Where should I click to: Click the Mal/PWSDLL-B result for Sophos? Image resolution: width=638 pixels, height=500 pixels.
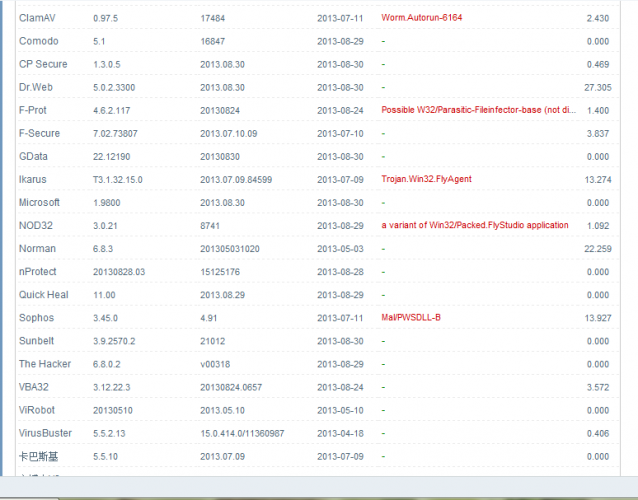coord(412,318)
